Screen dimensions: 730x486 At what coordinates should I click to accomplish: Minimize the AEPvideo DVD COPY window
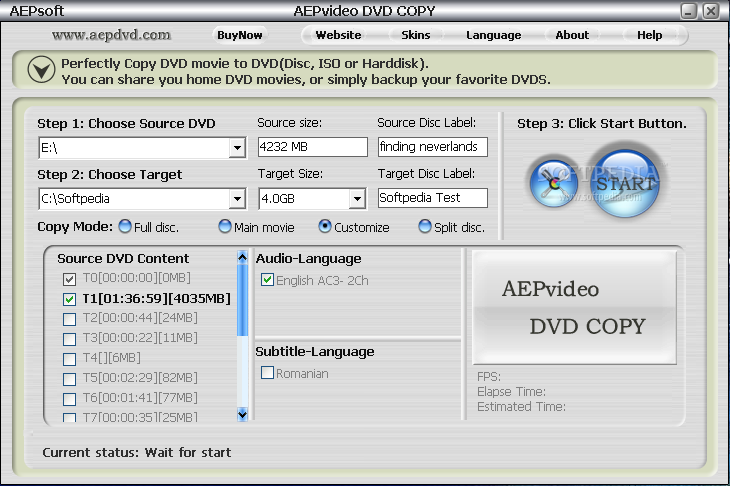click(689, 11)
